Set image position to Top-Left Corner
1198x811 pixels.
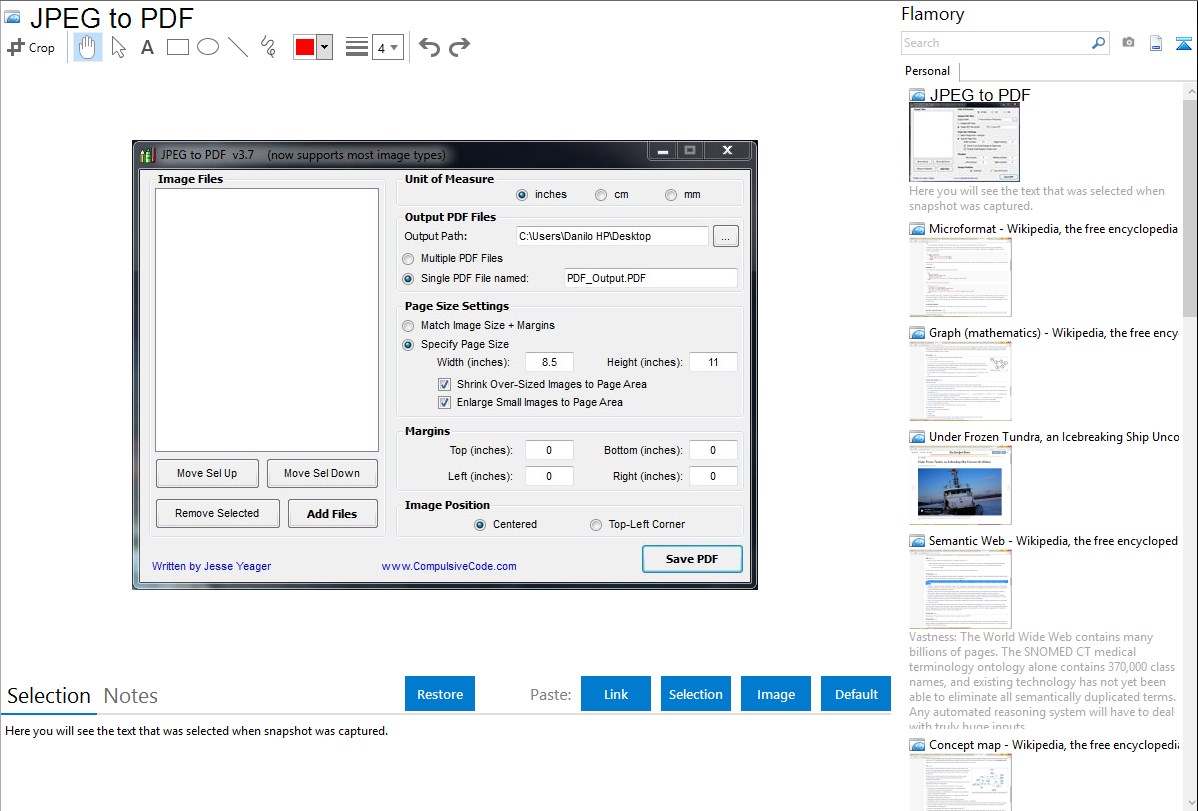click(596, 525)
